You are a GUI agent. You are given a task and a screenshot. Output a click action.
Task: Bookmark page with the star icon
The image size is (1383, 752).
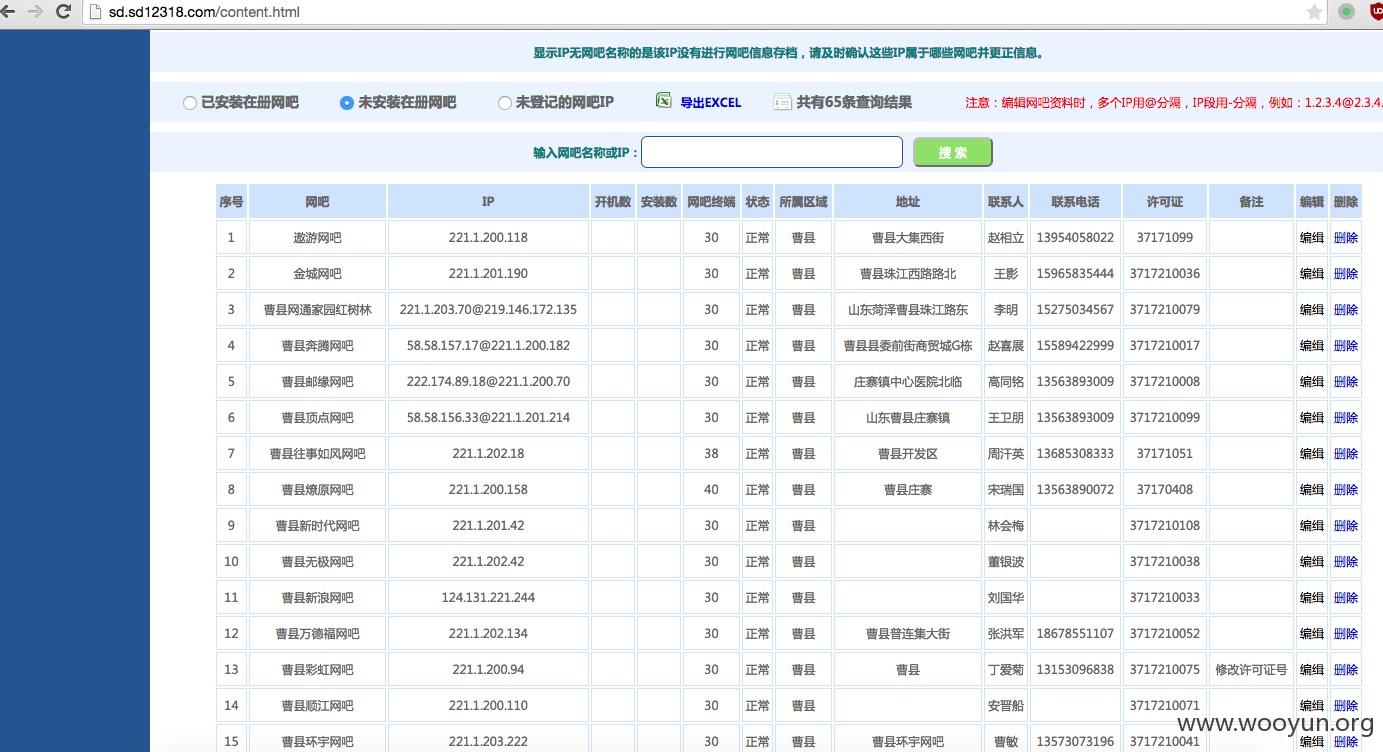1314,12
